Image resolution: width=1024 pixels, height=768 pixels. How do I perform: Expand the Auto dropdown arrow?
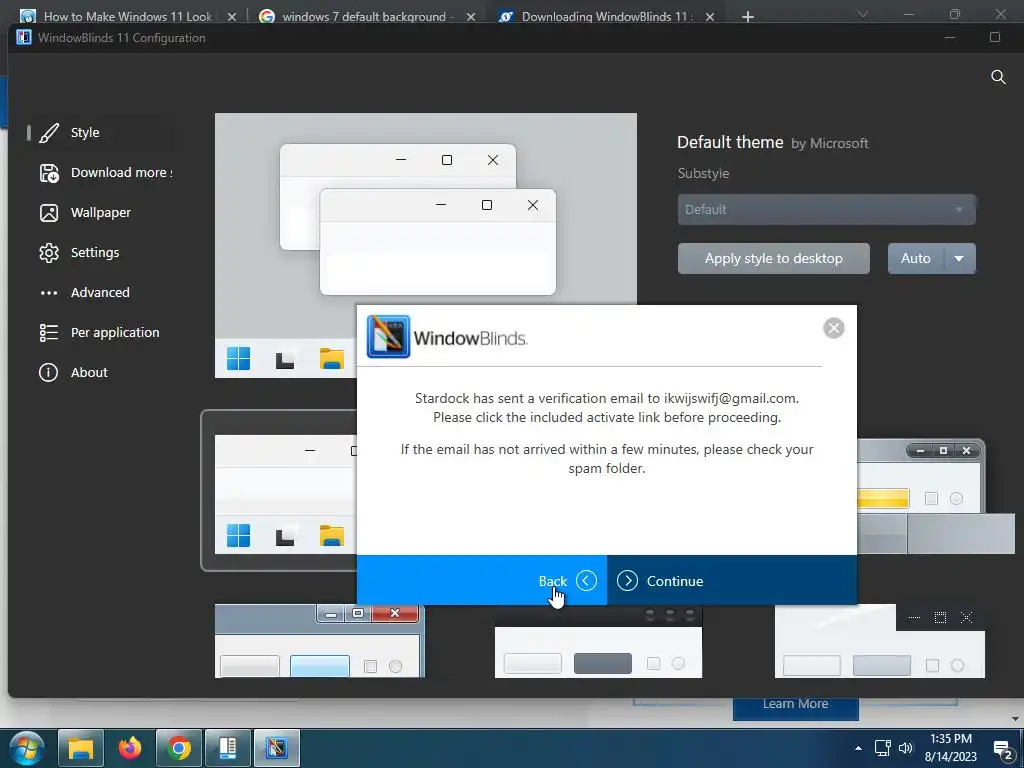tap(959, 259)
